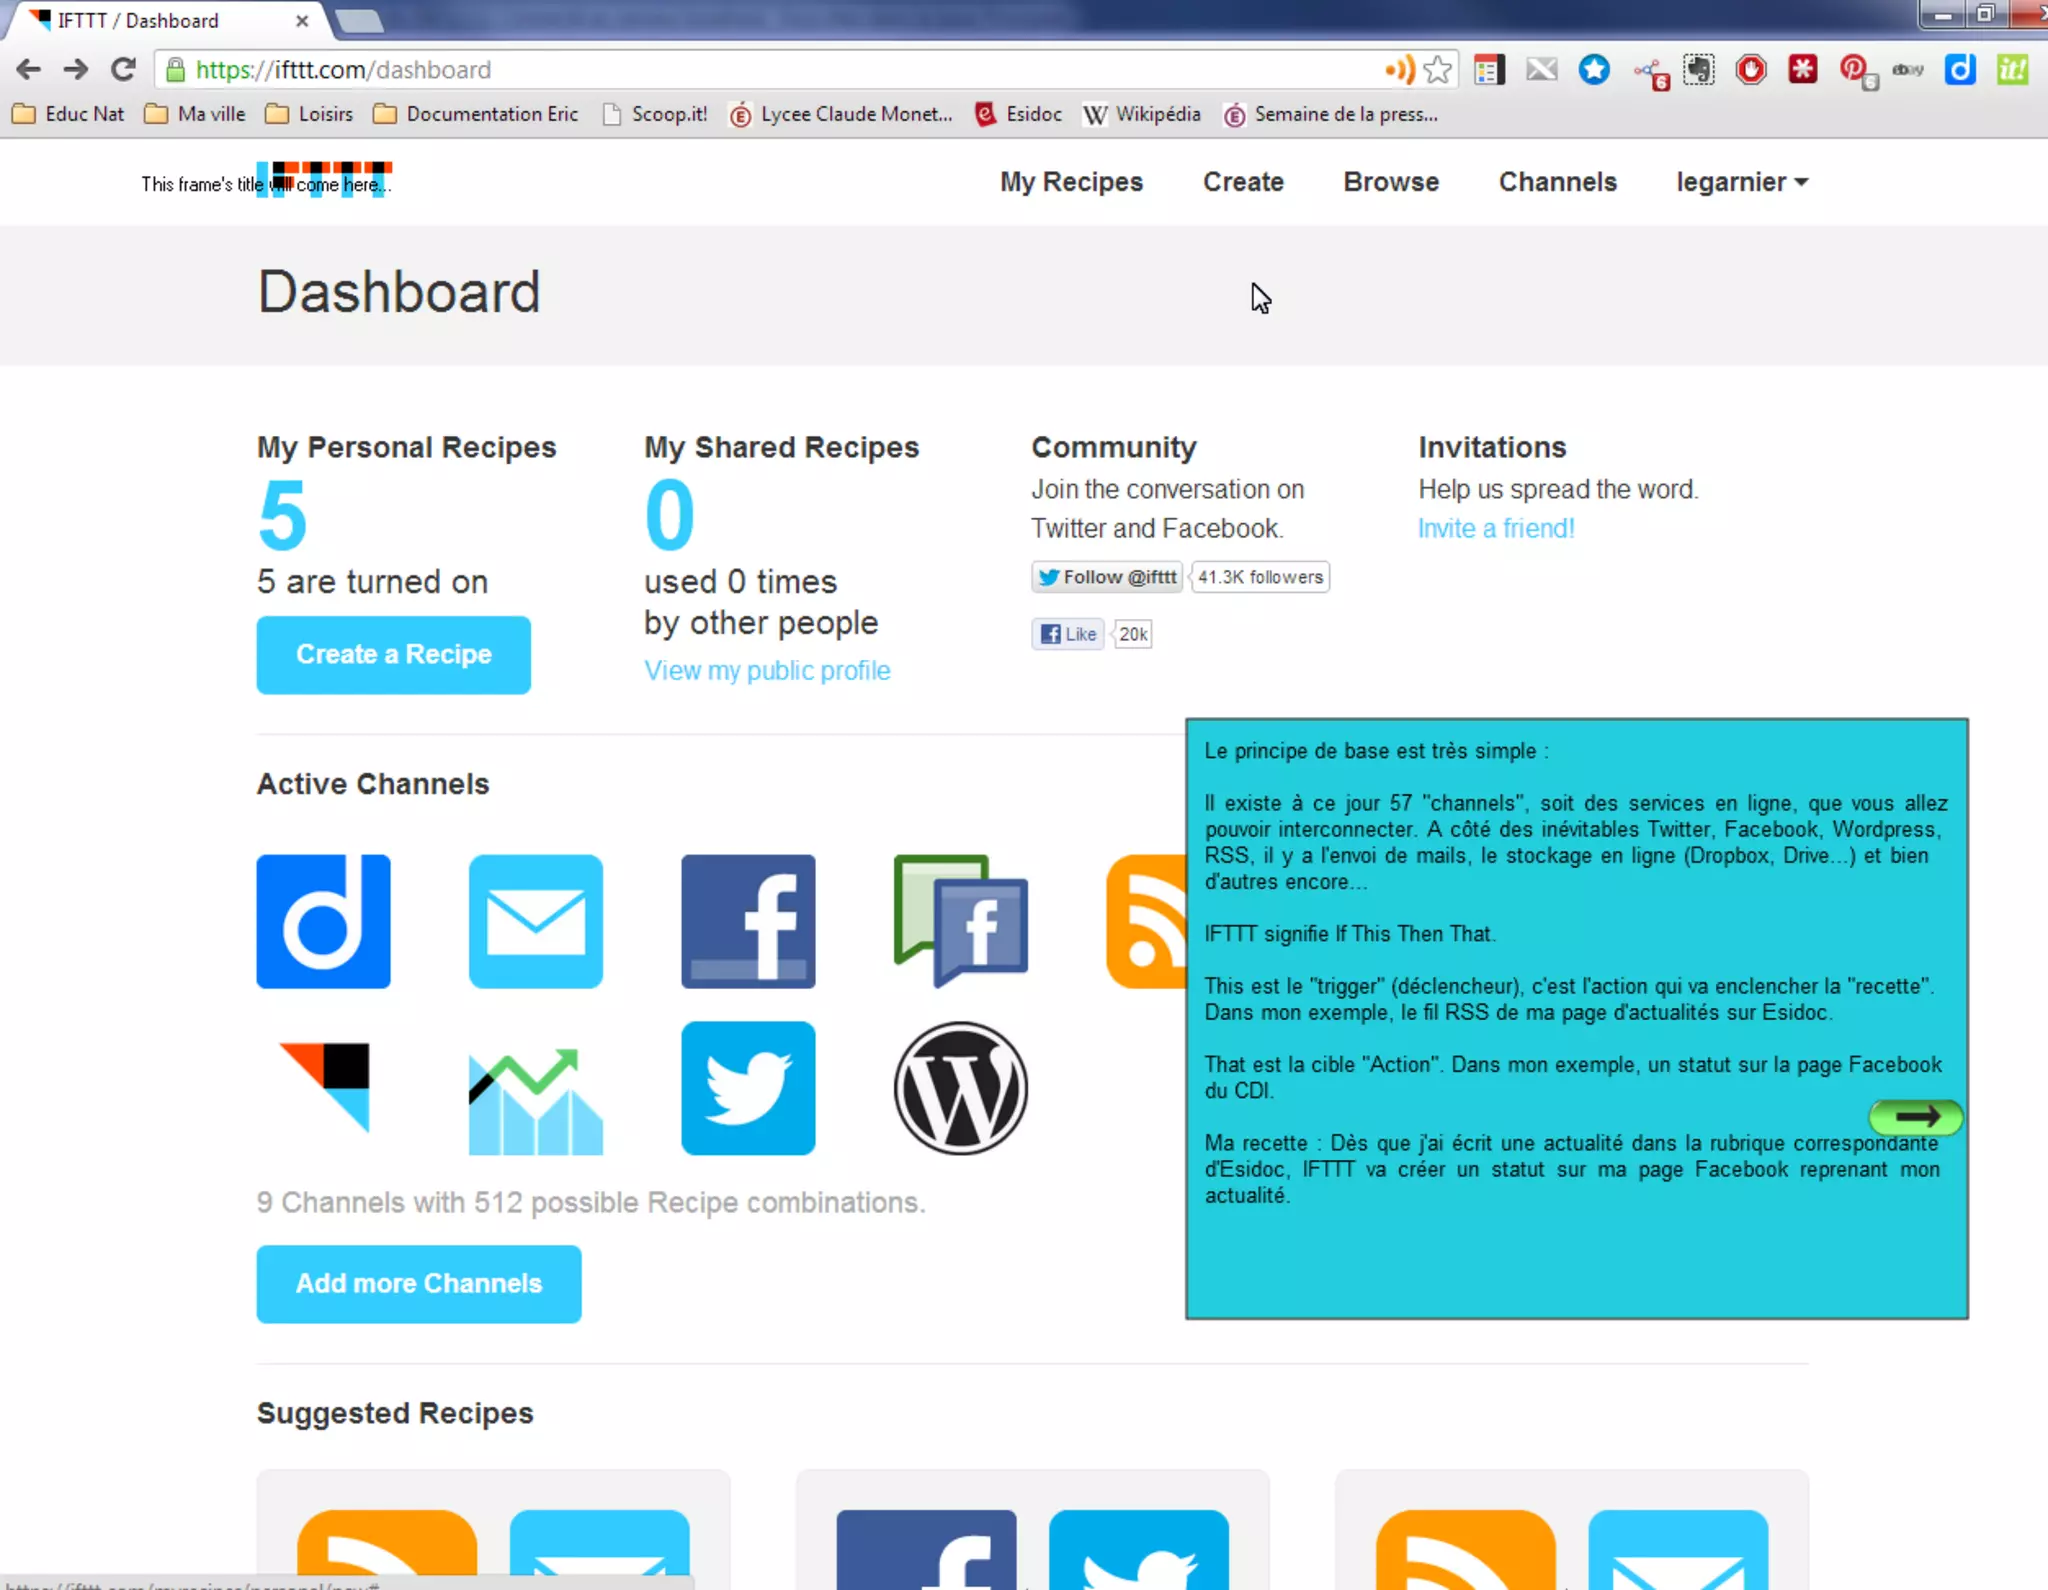This screenshot has width=2048, height=1590.
Task: Bookmark this page with star icon
Action: [x=1438, y=70]
